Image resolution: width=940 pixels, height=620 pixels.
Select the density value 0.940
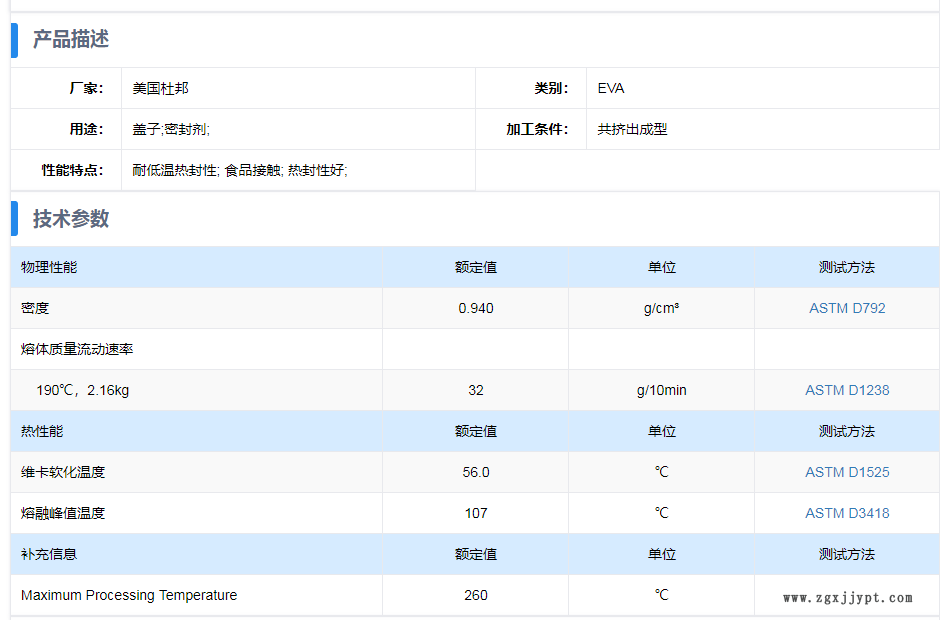click(476, 308)
